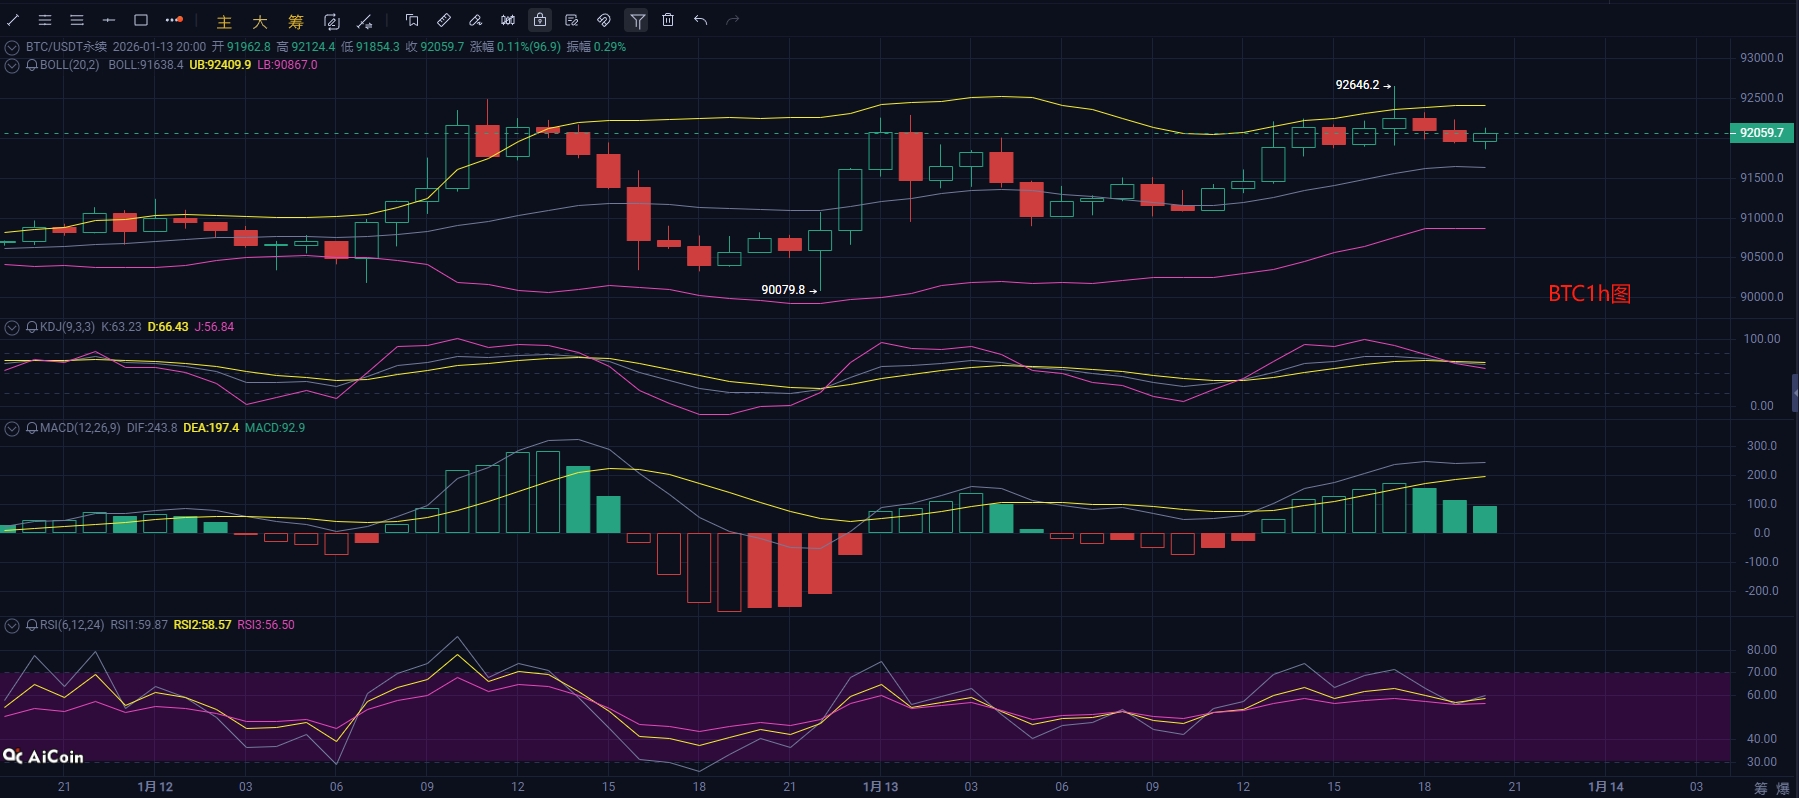This screenshot has width=1799, height=798.
Task: Collapse the MACD(12,26,9) indicator panel
Action: [x=12, y=428]
